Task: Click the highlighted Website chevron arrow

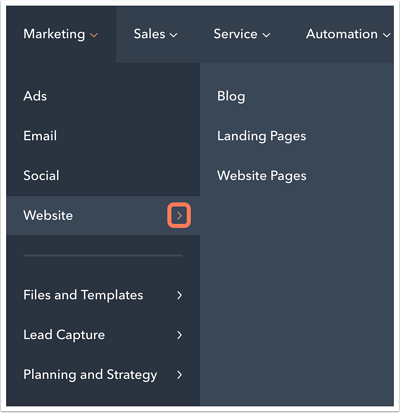Action: pyautogui.click(x=179, y=216)
